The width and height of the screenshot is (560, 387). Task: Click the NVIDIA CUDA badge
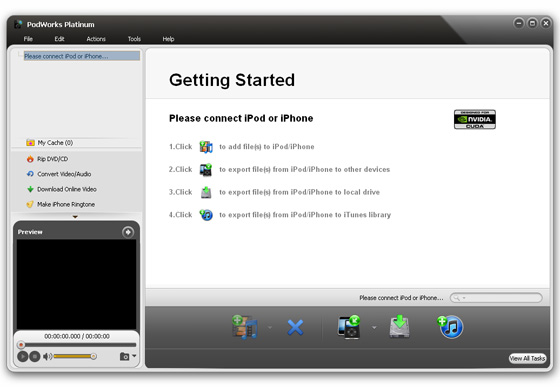pos(475,119)
